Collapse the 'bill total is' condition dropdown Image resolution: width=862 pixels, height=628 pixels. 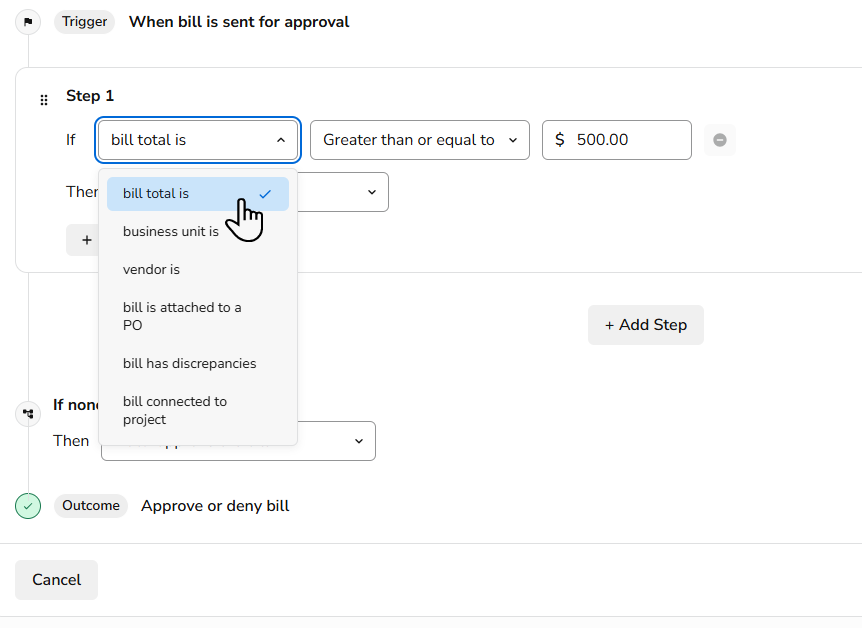198,140
